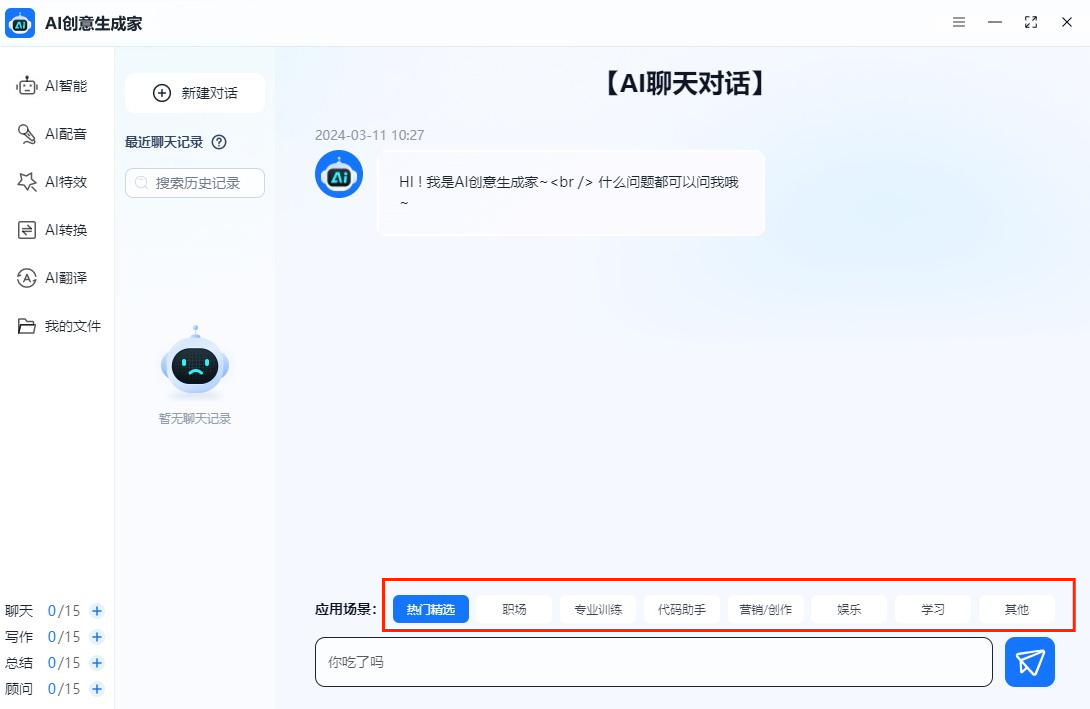Image resolution: width=1090 pixels, height=709 pixels.
Task: Enable the 娱乐 scene filter
Action: tap(848, 609)
